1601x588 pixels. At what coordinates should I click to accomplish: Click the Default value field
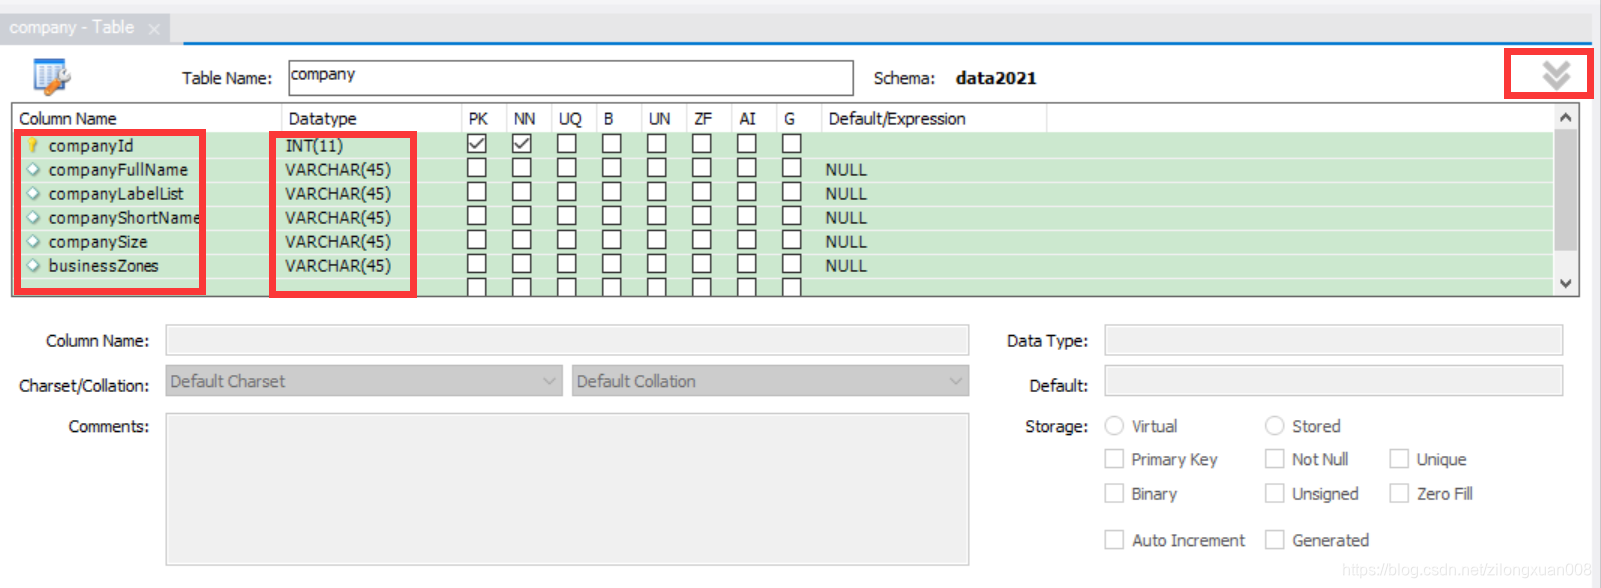[x=1333, y=381]
